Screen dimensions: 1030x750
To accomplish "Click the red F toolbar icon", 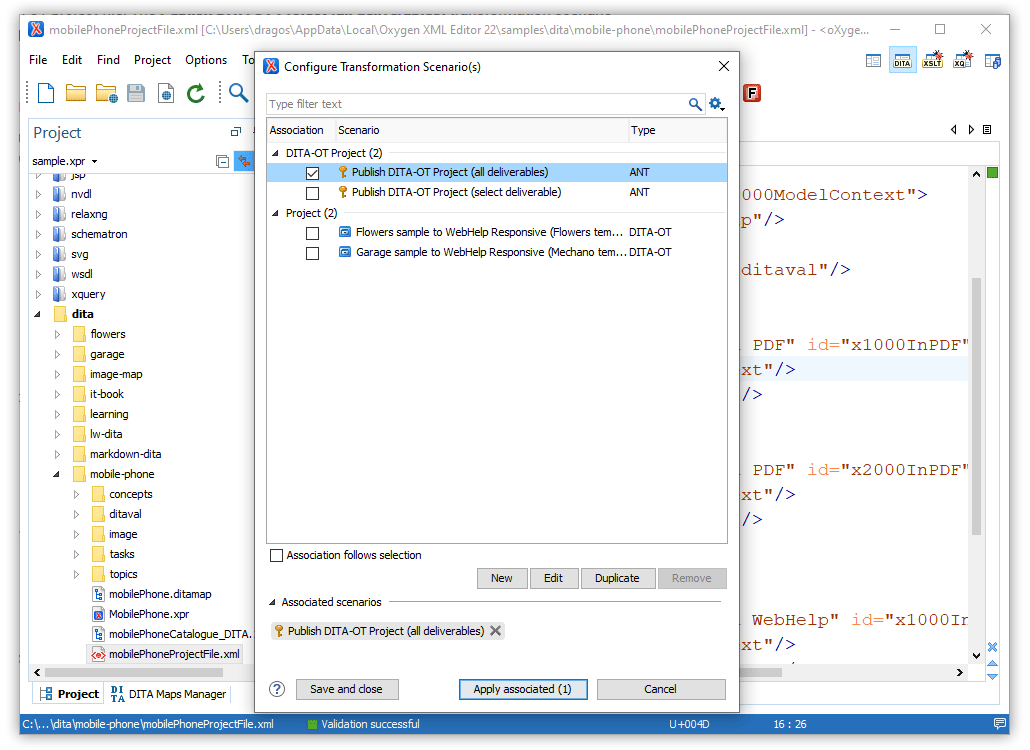I will (751, 93).
